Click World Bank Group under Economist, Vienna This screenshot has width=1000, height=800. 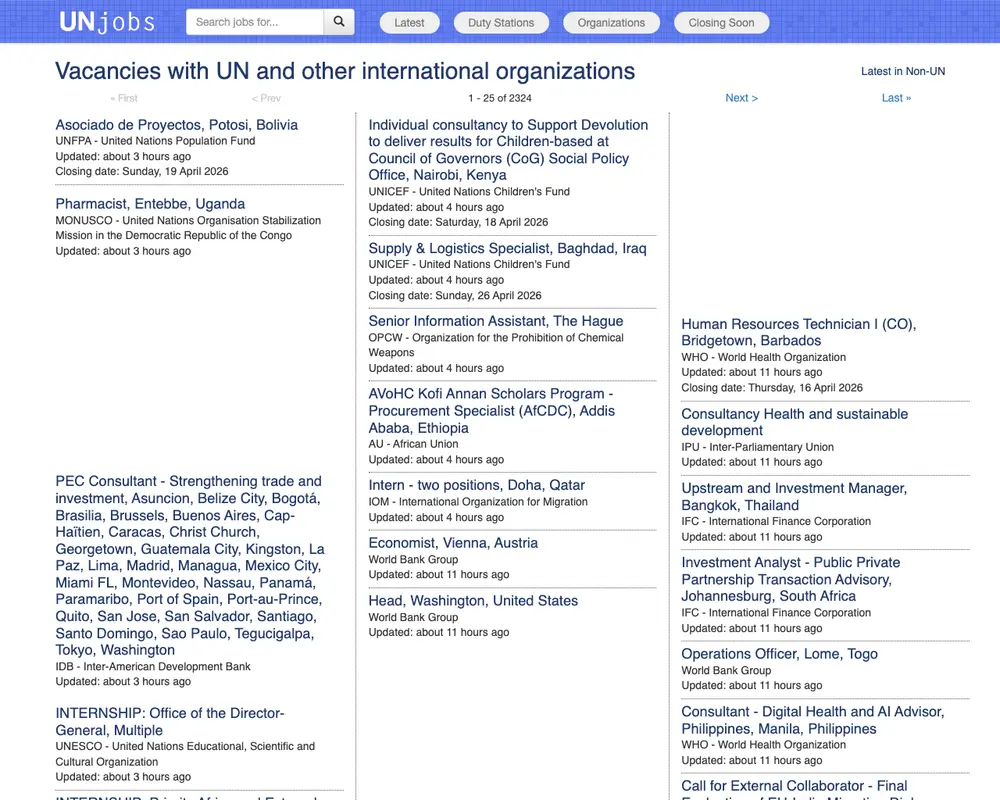pyautogui.click(x=413, y=559)
